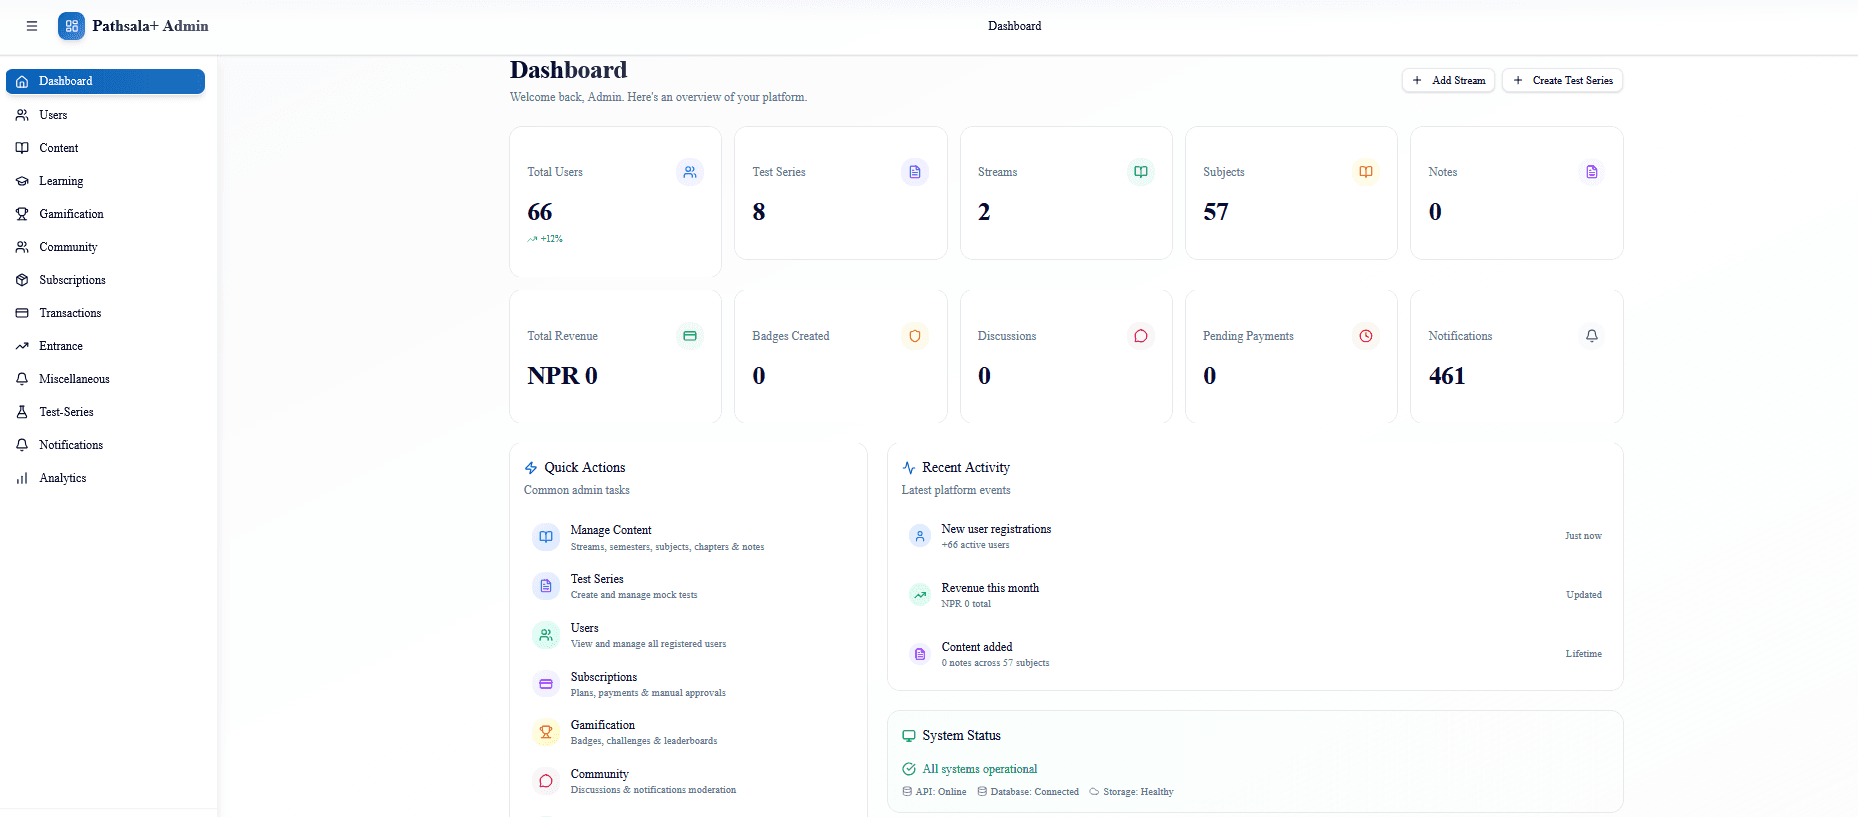The height and width of the screenshot is (817, 1858).
Task: Click the Notes card file icon
Action: click(x=1592, y=172)
